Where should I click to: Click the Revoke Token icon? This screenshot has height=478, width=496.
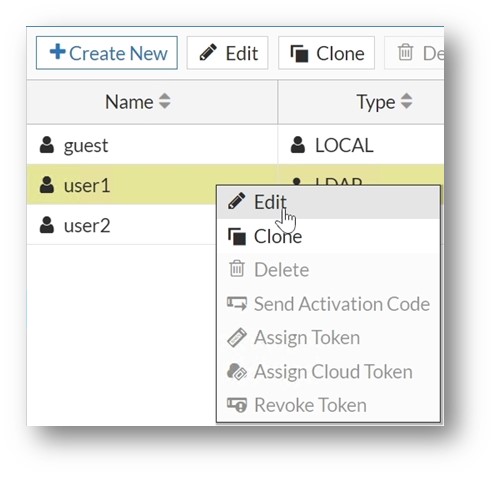[x=237, y=405]
